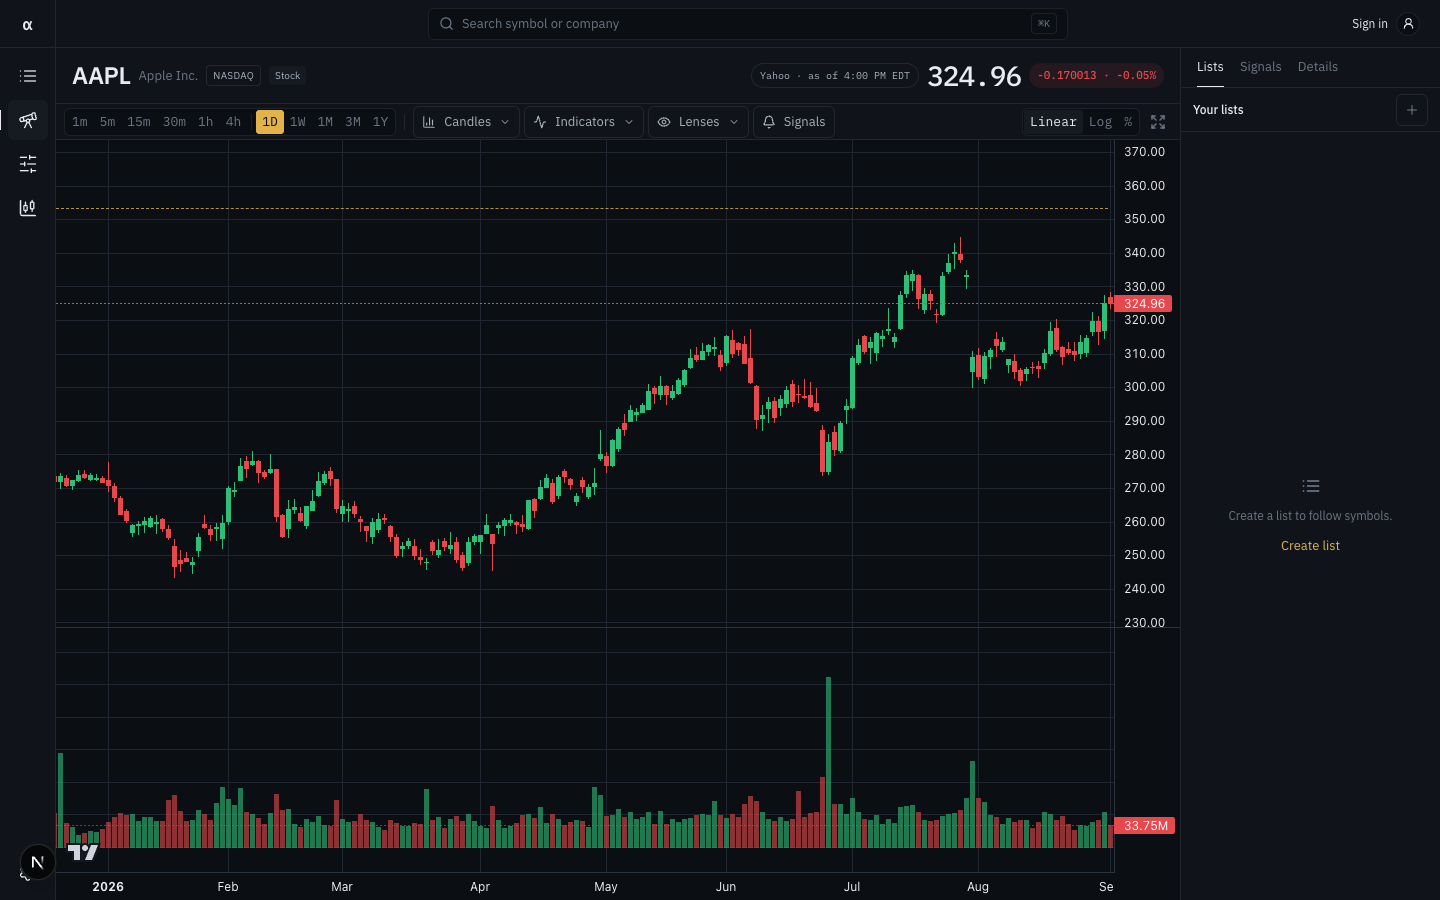Click the N avatar badge
The height and width of the screenshot is (900, 1440).
[x=38, y=862]
